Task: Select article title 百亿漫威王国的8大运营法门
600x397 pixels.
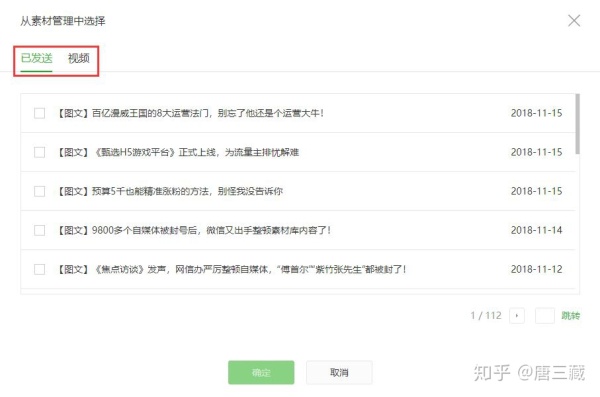Action: click(x=151, y=113)
